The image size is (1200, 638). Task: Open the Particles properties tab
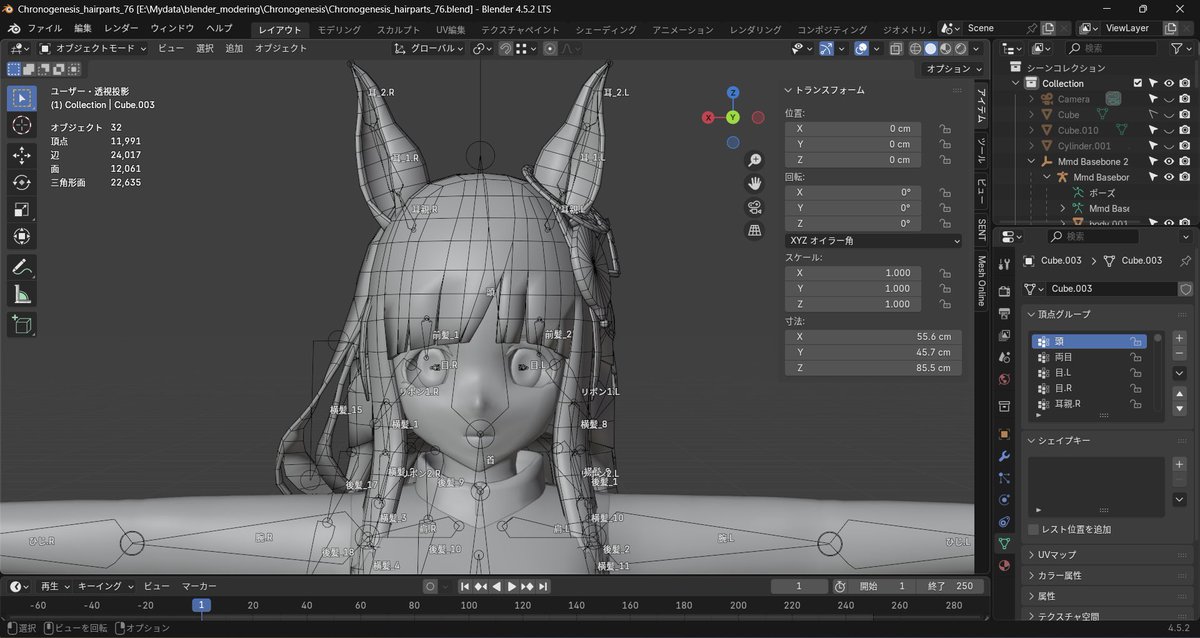(x=1004, y=478)
